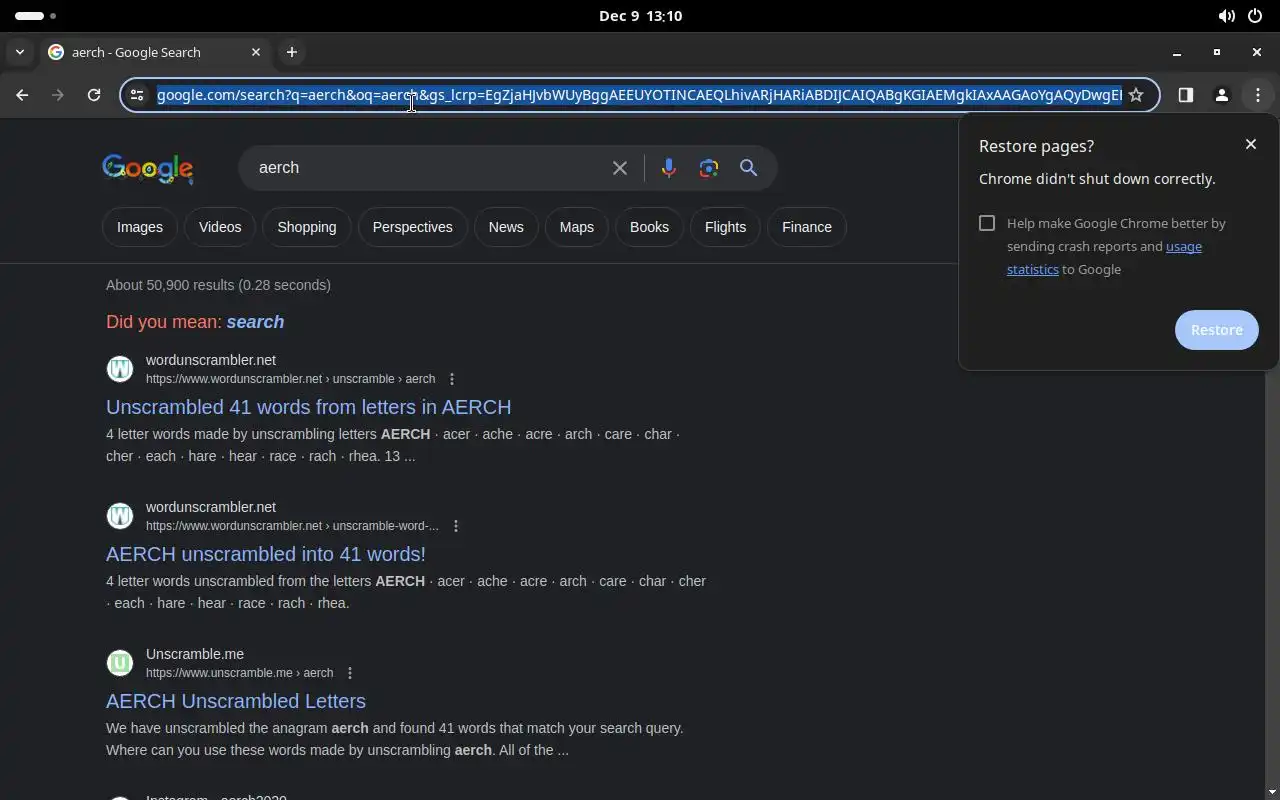Open 'AERCH unscrambled into 41 words!' result
1280x800 pixels.
point(266,554)
